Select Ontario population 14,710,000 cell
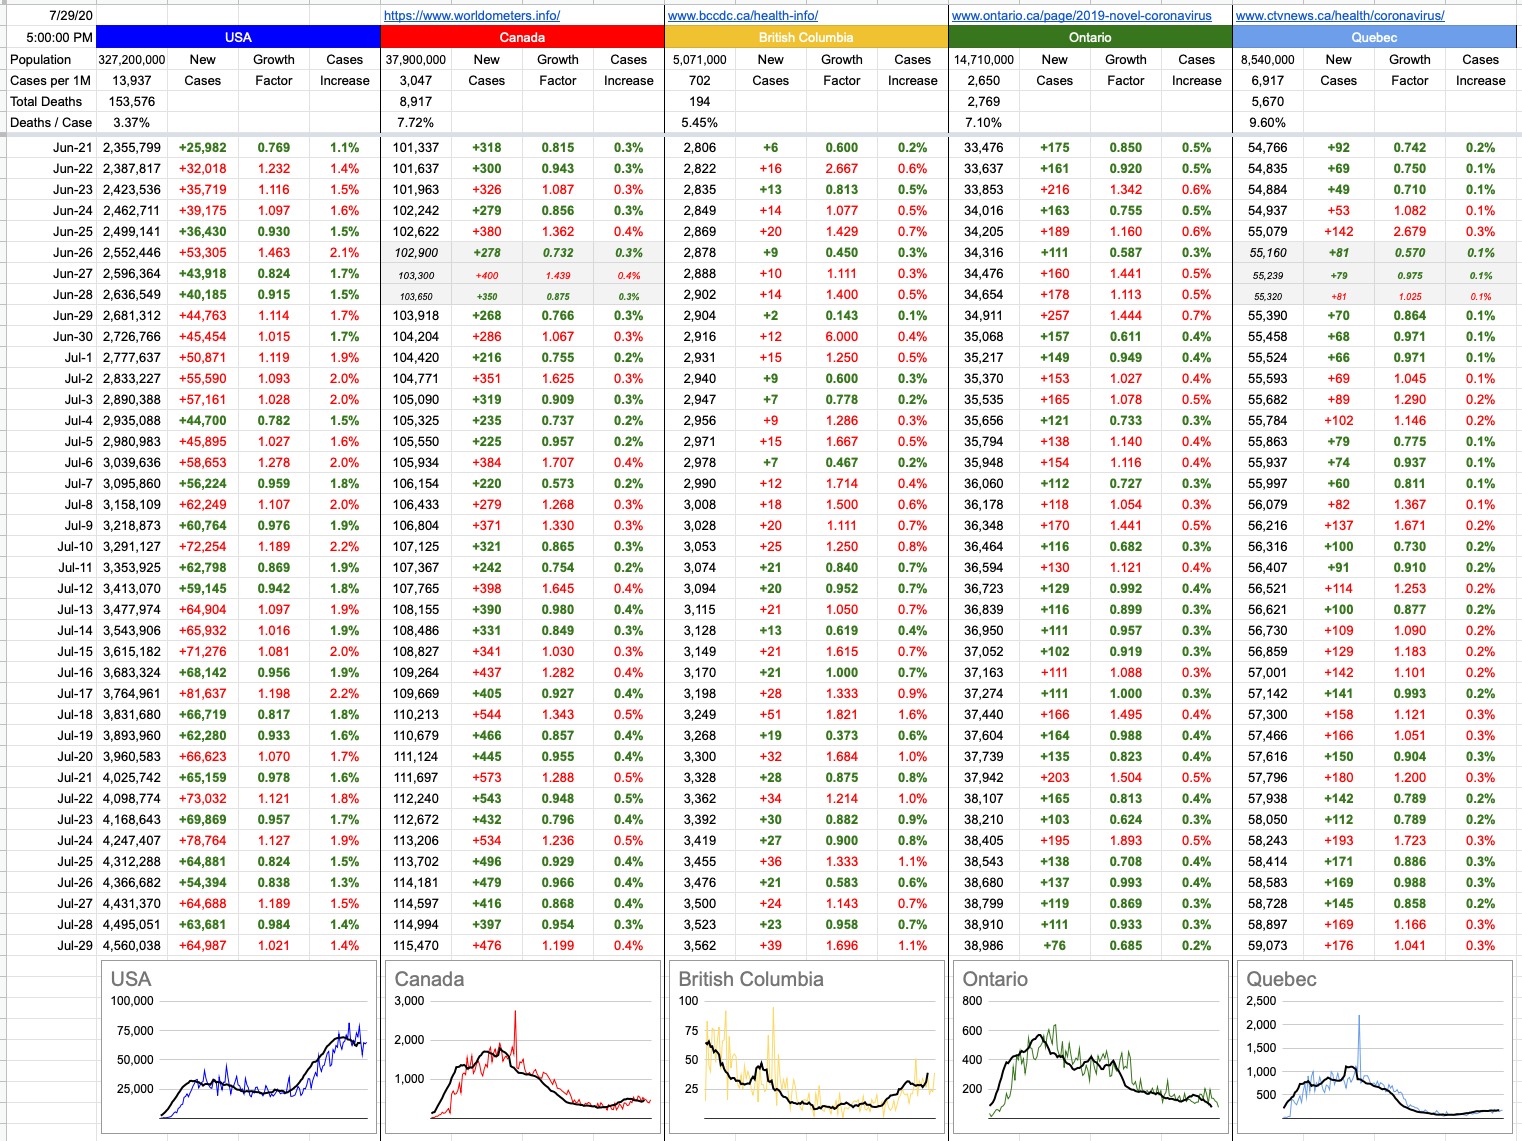This screenshot has height=1141, width=1522. (984, 59)
